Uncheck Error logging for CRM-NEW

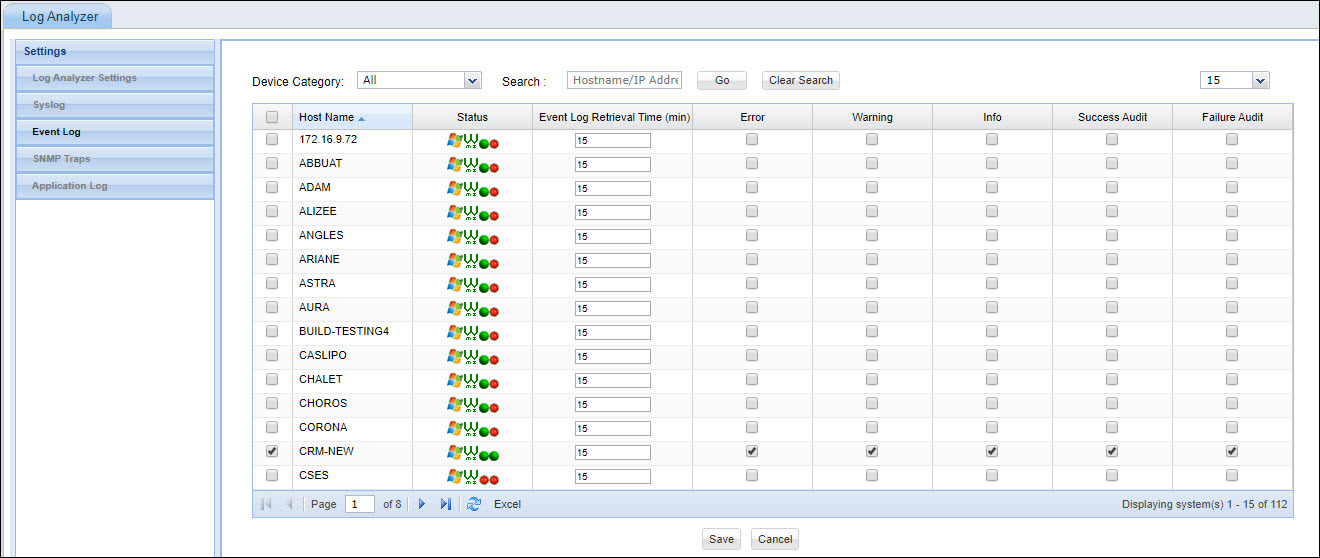tap(752, 452)
